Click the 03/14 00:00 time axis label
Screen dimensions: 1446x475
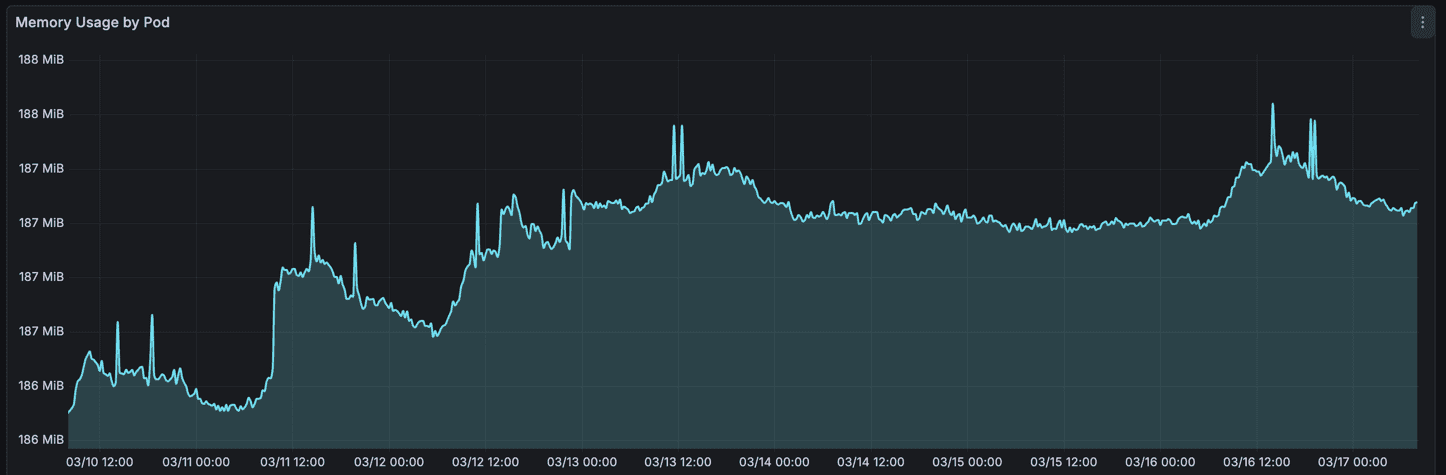(774, 462)
